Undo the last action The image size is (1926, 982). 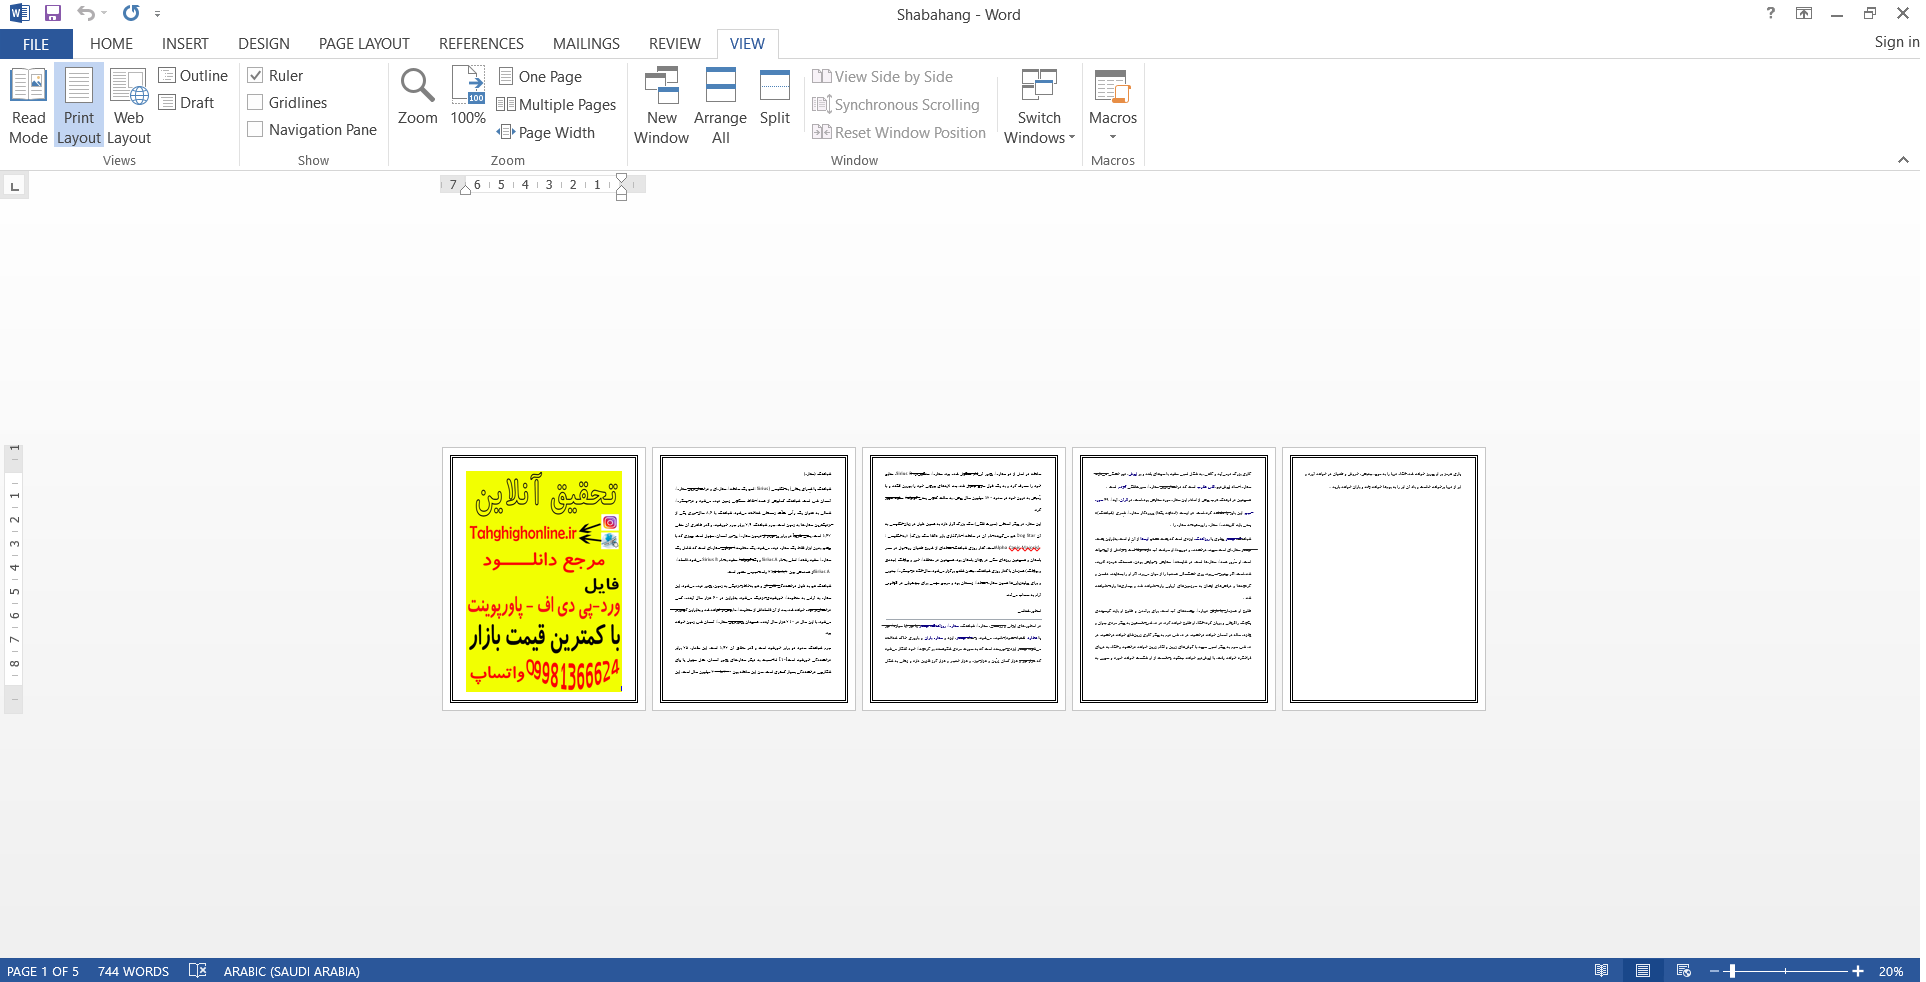tap(86, 14)
